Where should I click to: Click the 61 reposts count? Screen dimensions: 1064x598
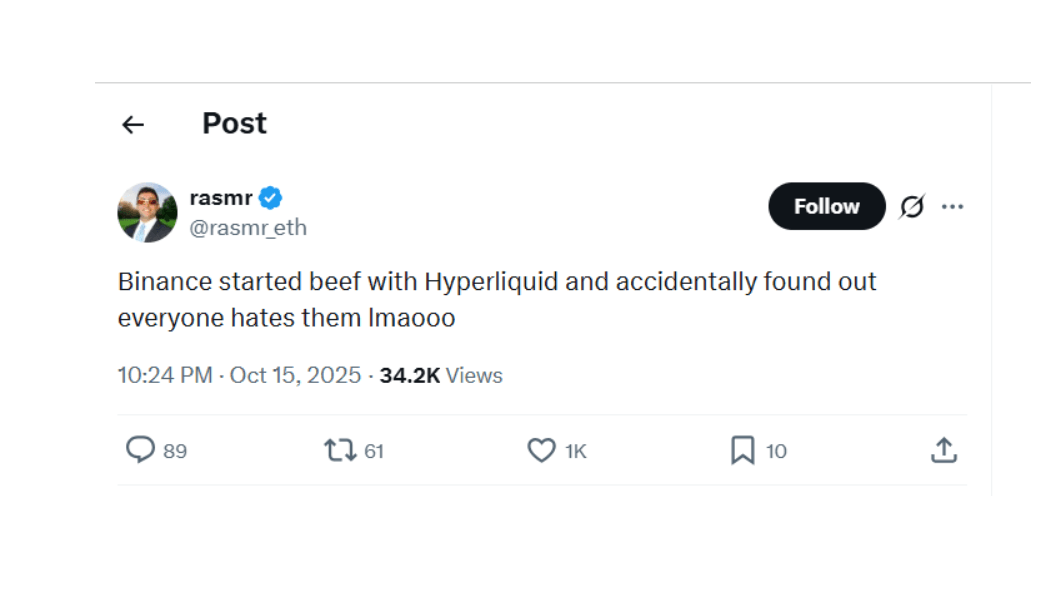[x=374, y=451]
